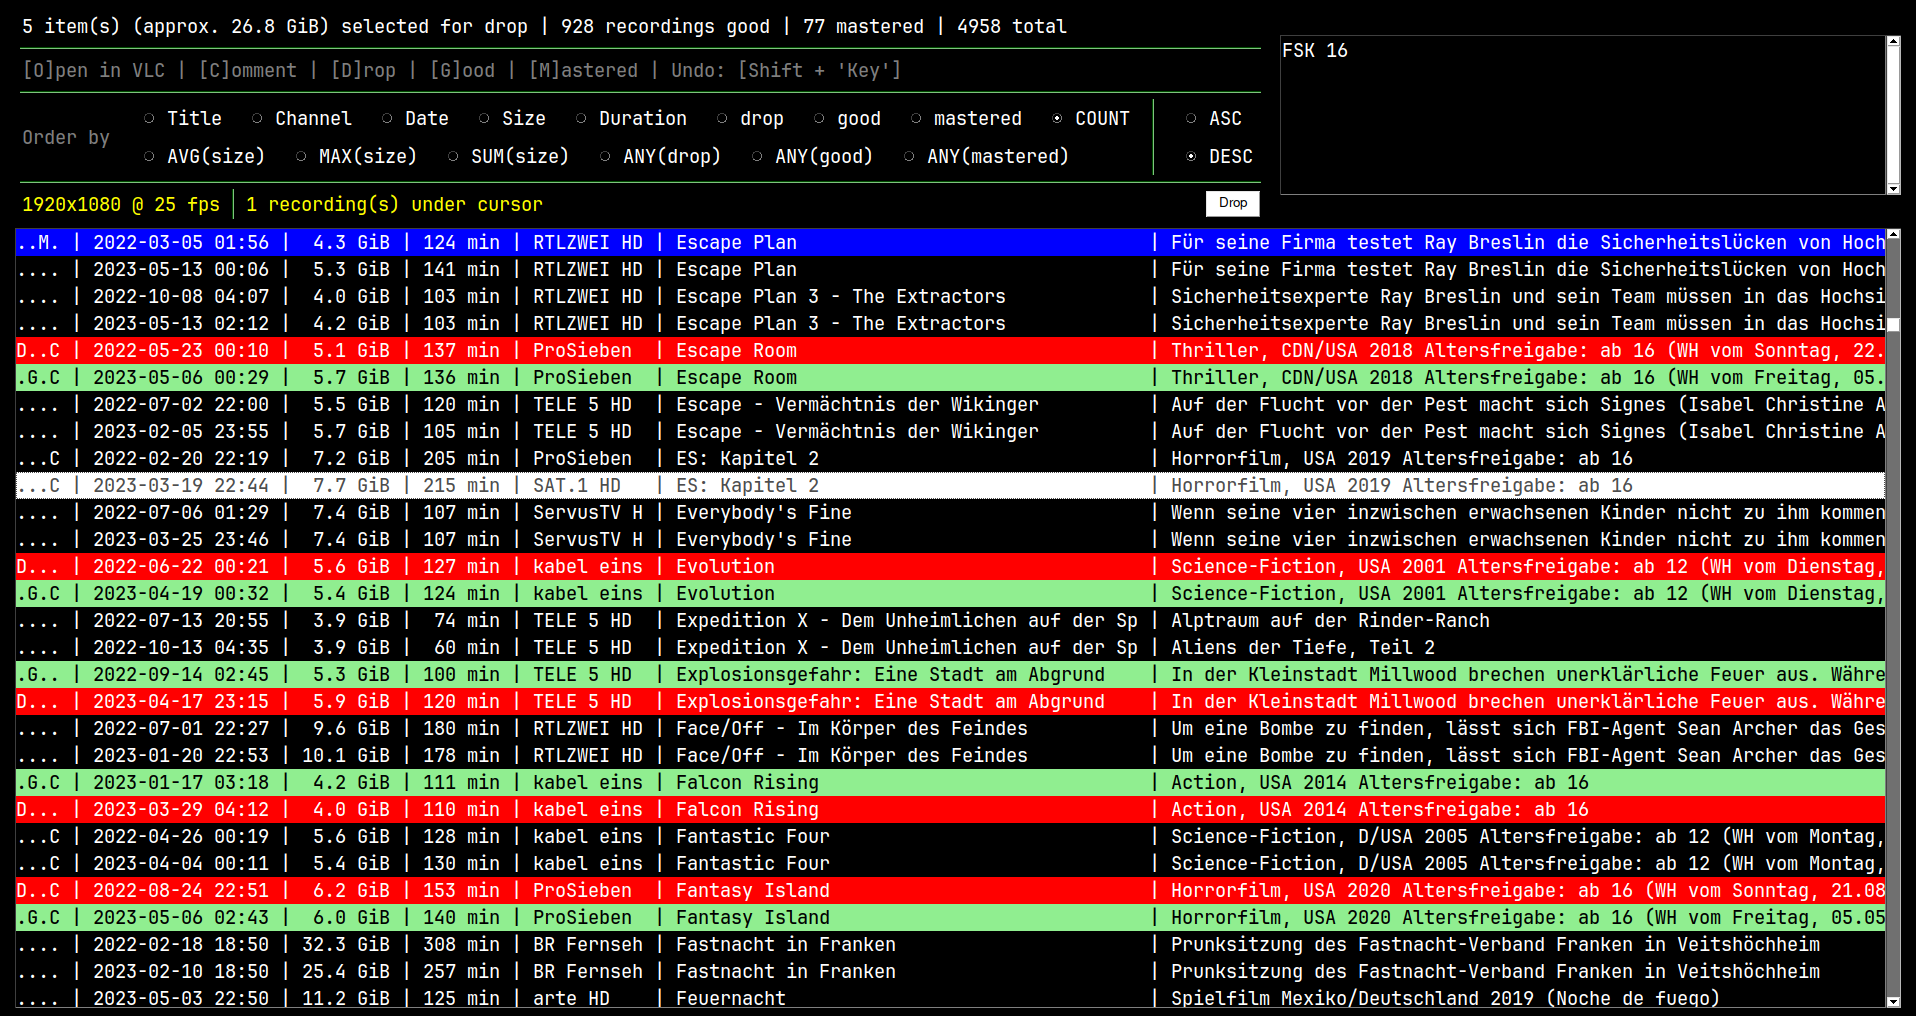Select Fantastic Four row from 2023-04-04
Image resolution: width=1916 pixels, height=1016 pixels.
[950, 863]
